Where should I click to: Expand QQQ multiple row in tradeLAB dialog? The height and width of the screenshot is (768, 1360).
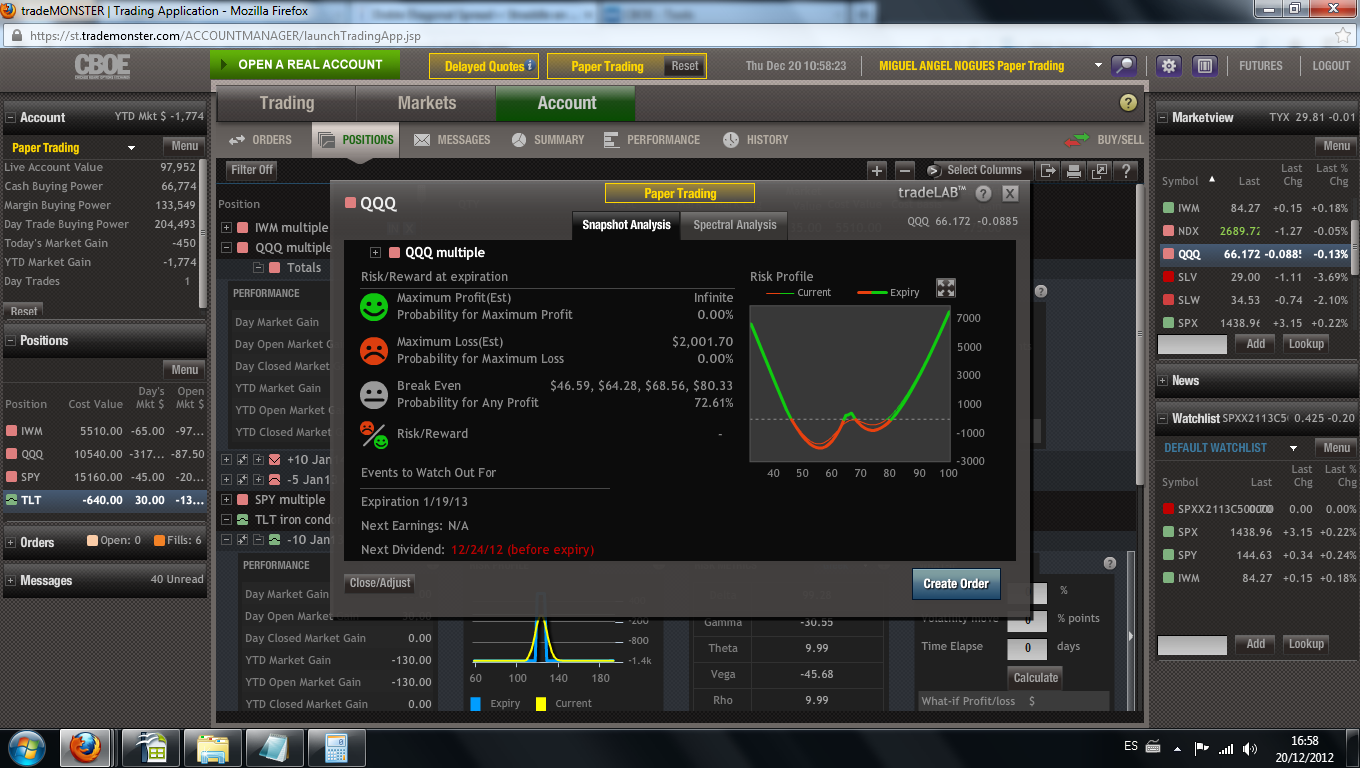click(x=376, y=253)
